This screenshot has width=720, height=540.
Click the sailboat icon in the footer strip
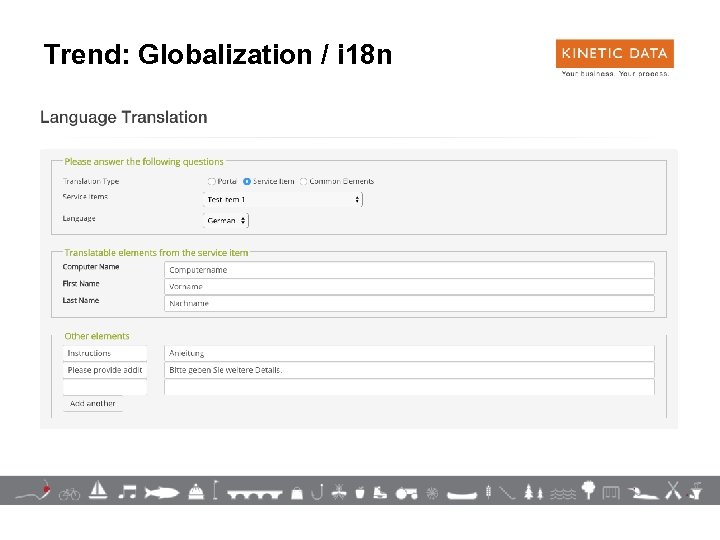pos(99,490)
